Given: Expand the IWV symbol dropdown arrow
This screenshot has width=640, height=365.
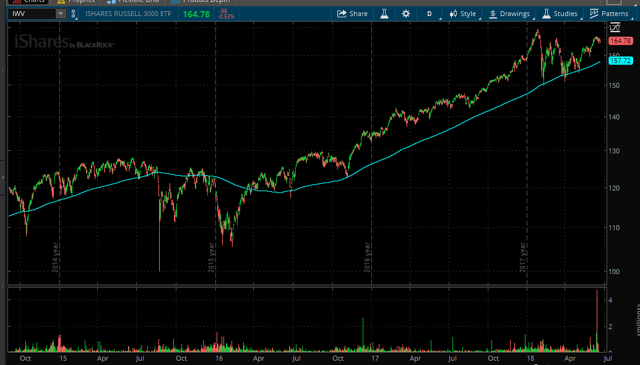Looking at the screenshot, I should [60, 14].
